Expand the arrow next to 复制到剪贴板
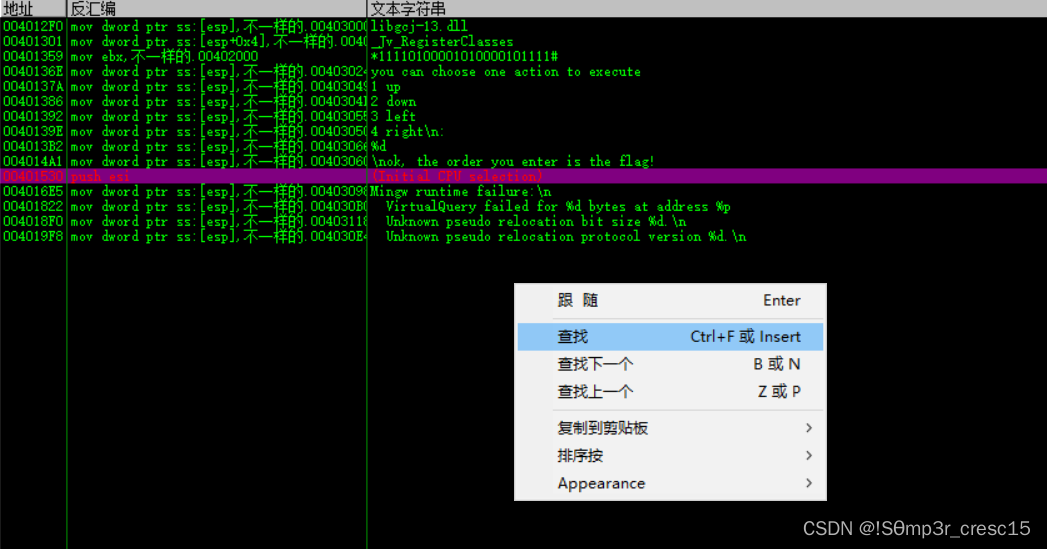 (809, 428)
